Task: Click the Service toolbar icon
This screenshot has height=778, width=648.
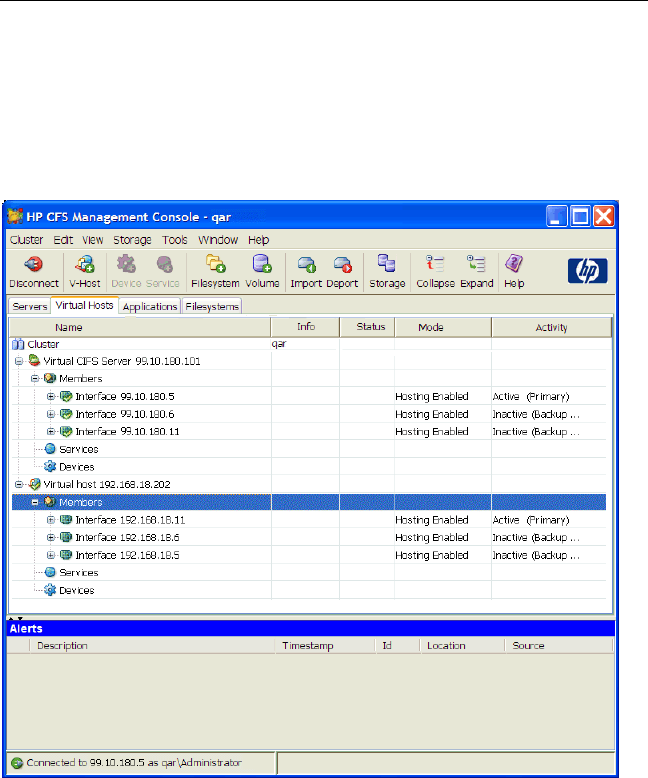Action: click(x=164, y=264)
